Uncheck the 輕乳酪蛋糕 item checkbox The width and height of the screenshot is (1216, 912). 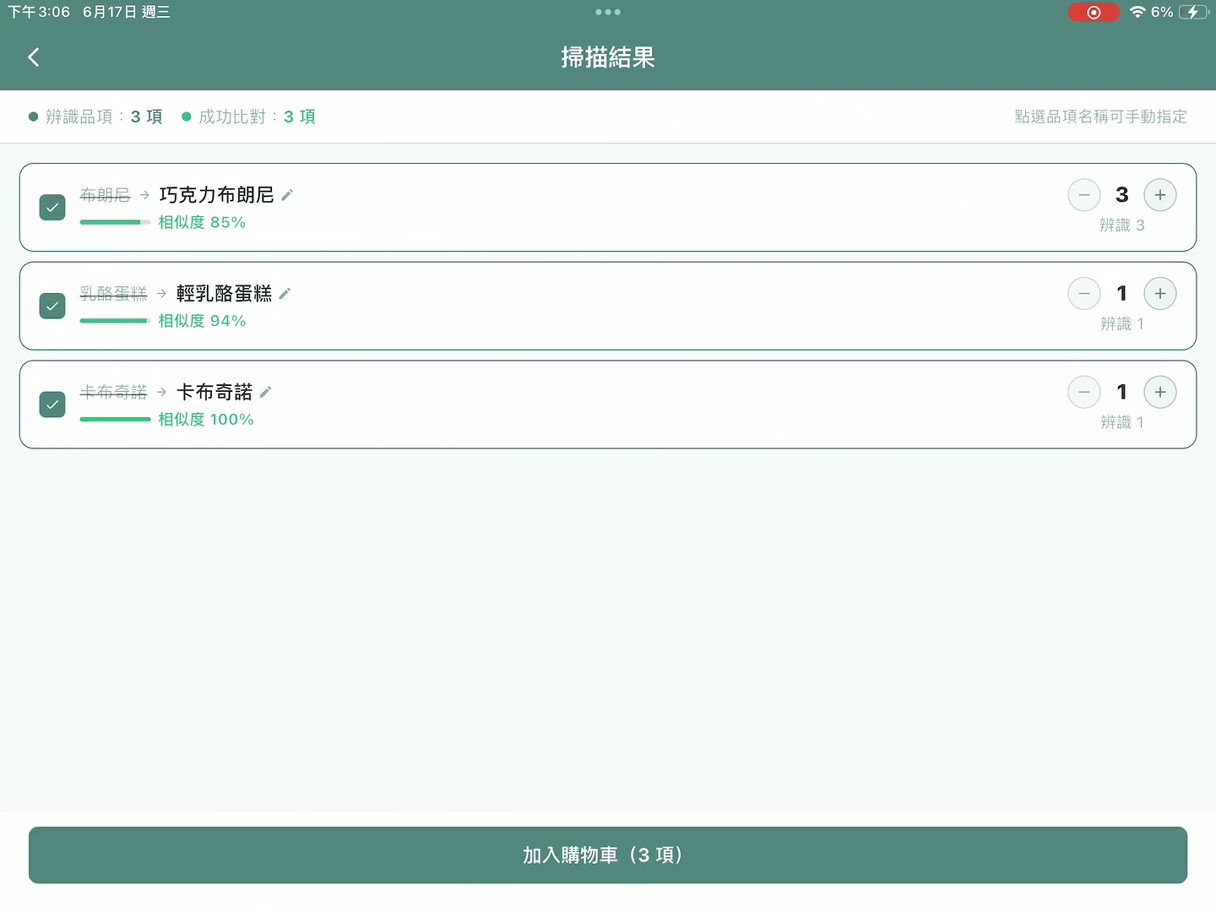52,305
